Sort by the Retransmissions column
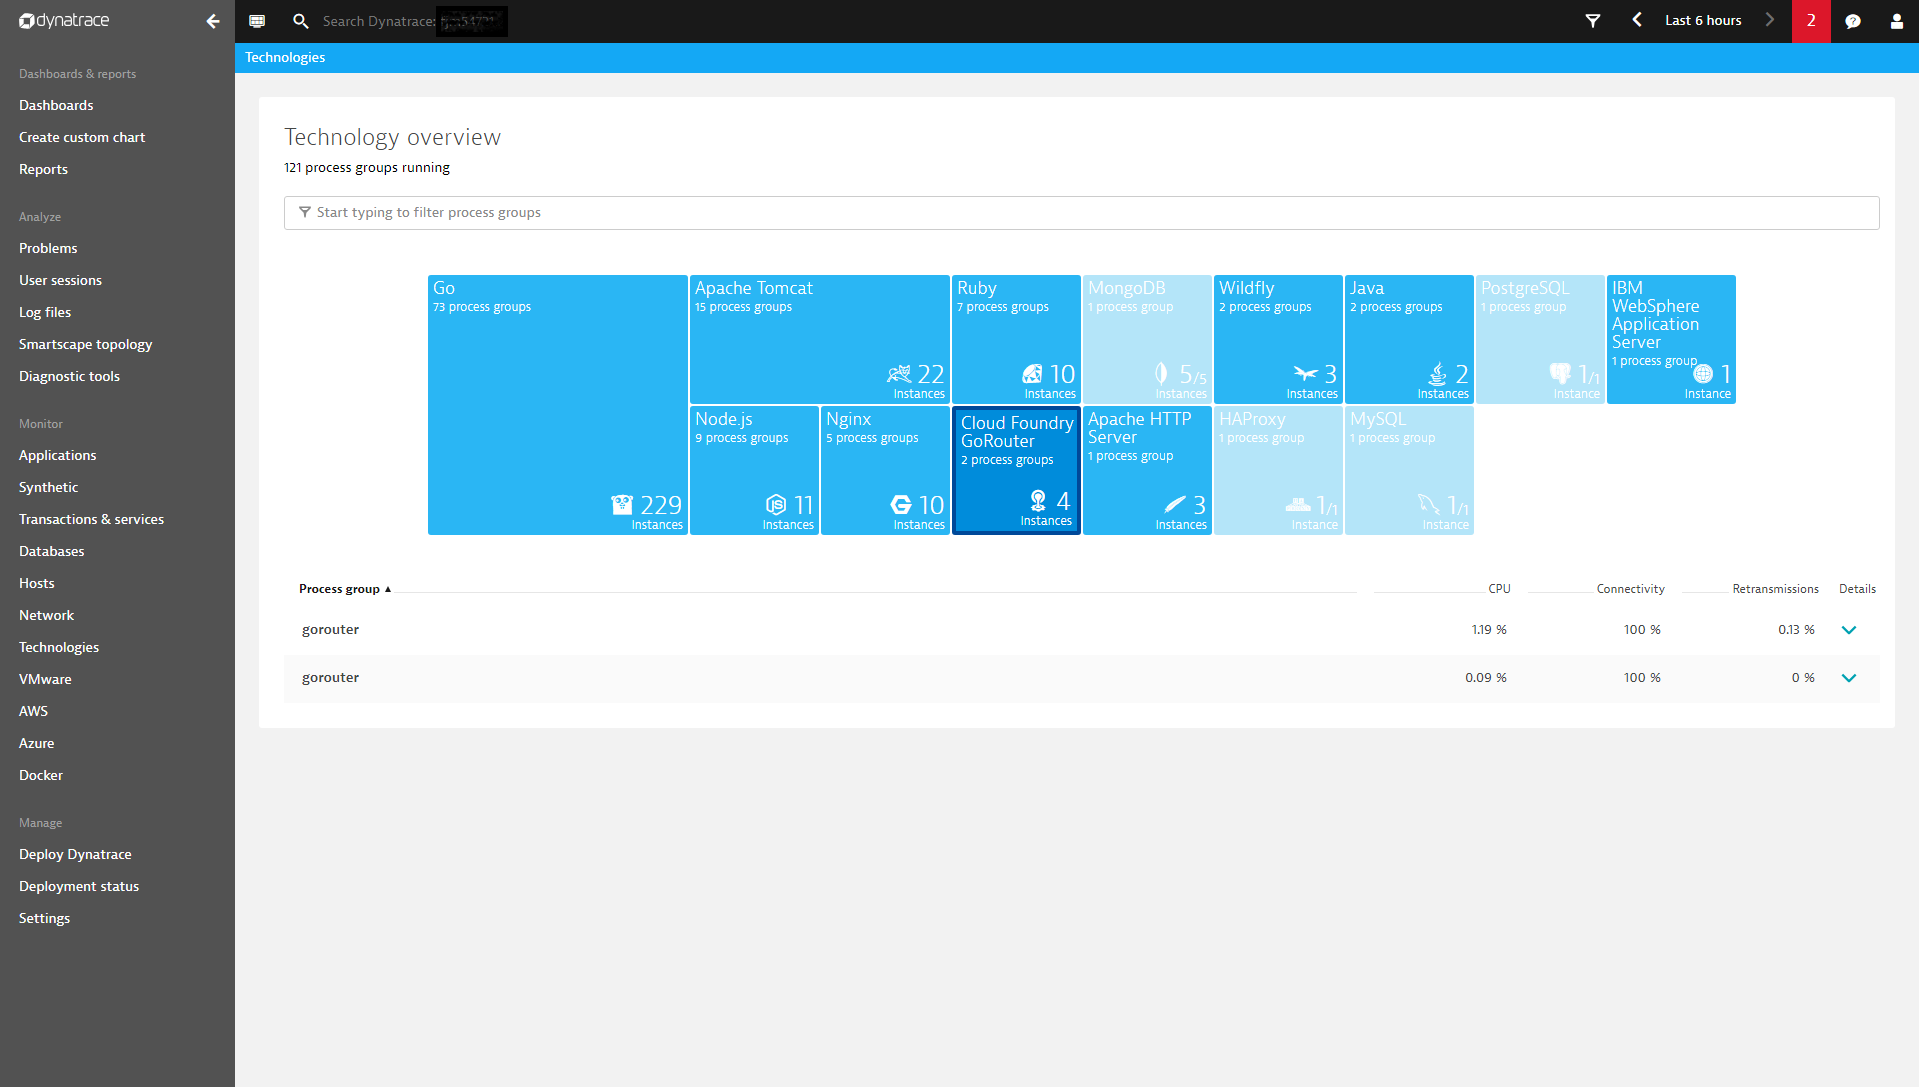The image size is (1919, 1087). pyautogui.click(x=1775, y=589)
